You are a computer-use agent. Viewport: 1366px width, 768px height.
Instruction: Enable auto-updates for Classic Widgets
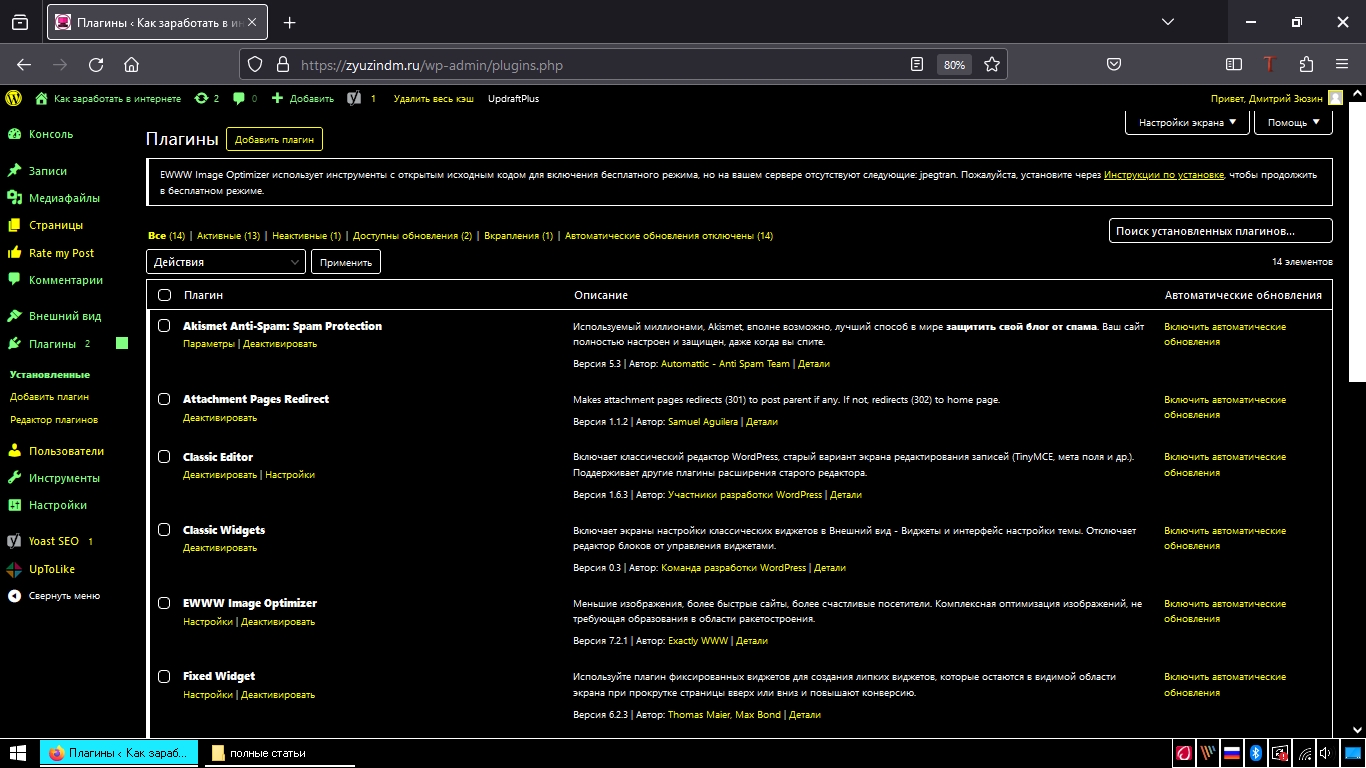pyautogui.click(x=1225, y=538)
